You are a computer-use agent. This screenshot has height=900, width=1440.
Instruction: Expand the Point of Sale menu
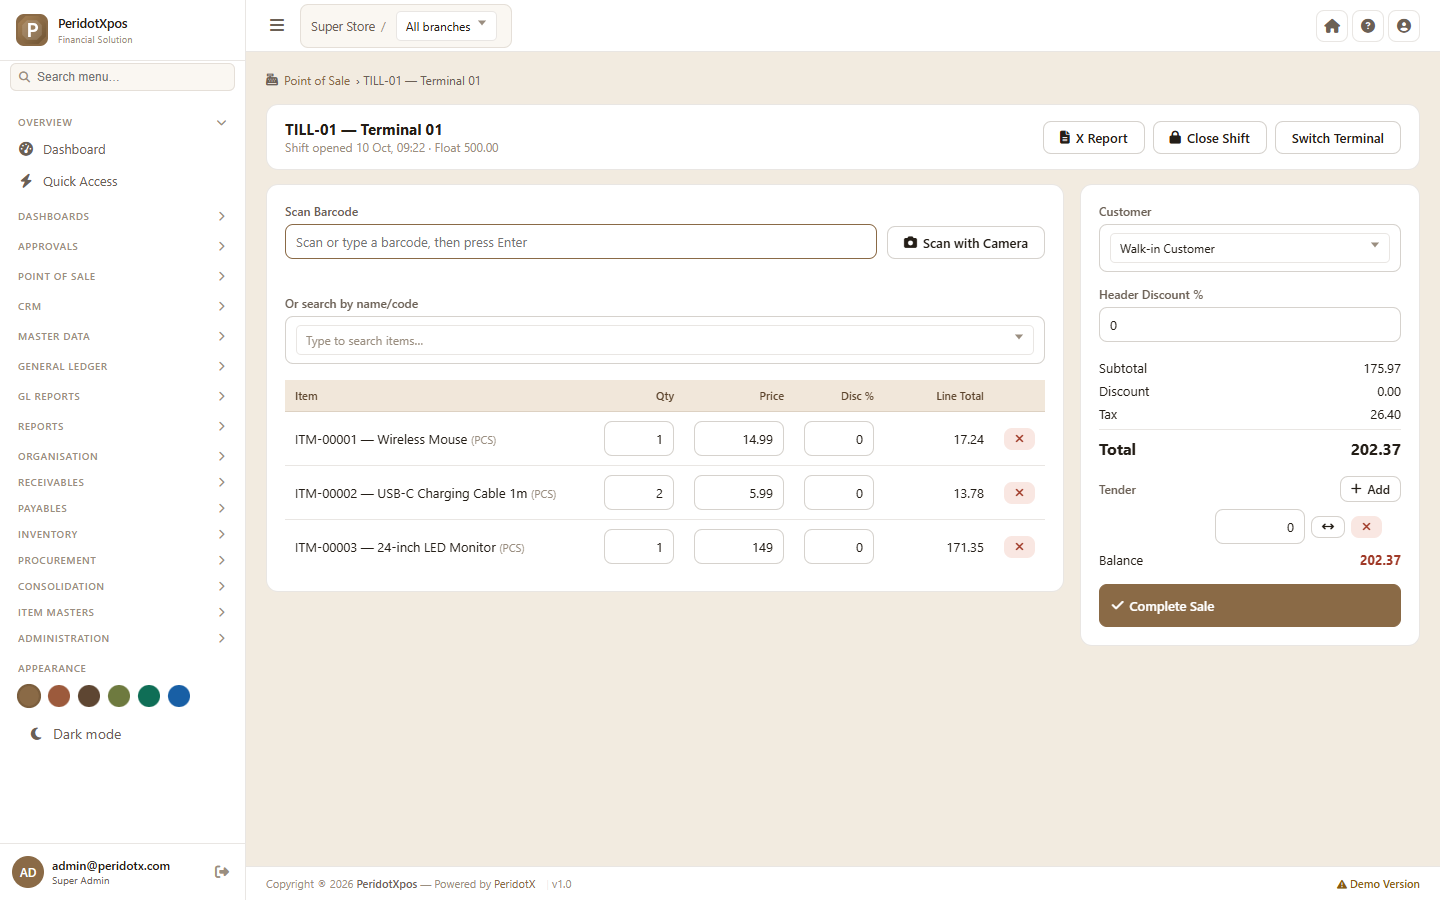tap(122, 276)
